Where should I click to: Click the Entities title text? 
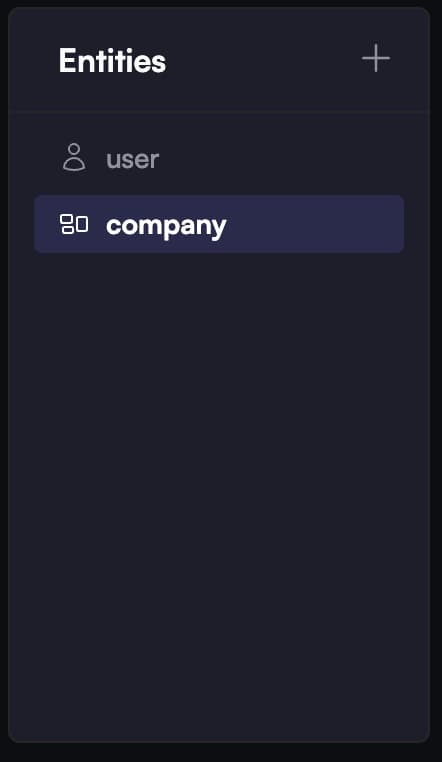pos(112,60)
